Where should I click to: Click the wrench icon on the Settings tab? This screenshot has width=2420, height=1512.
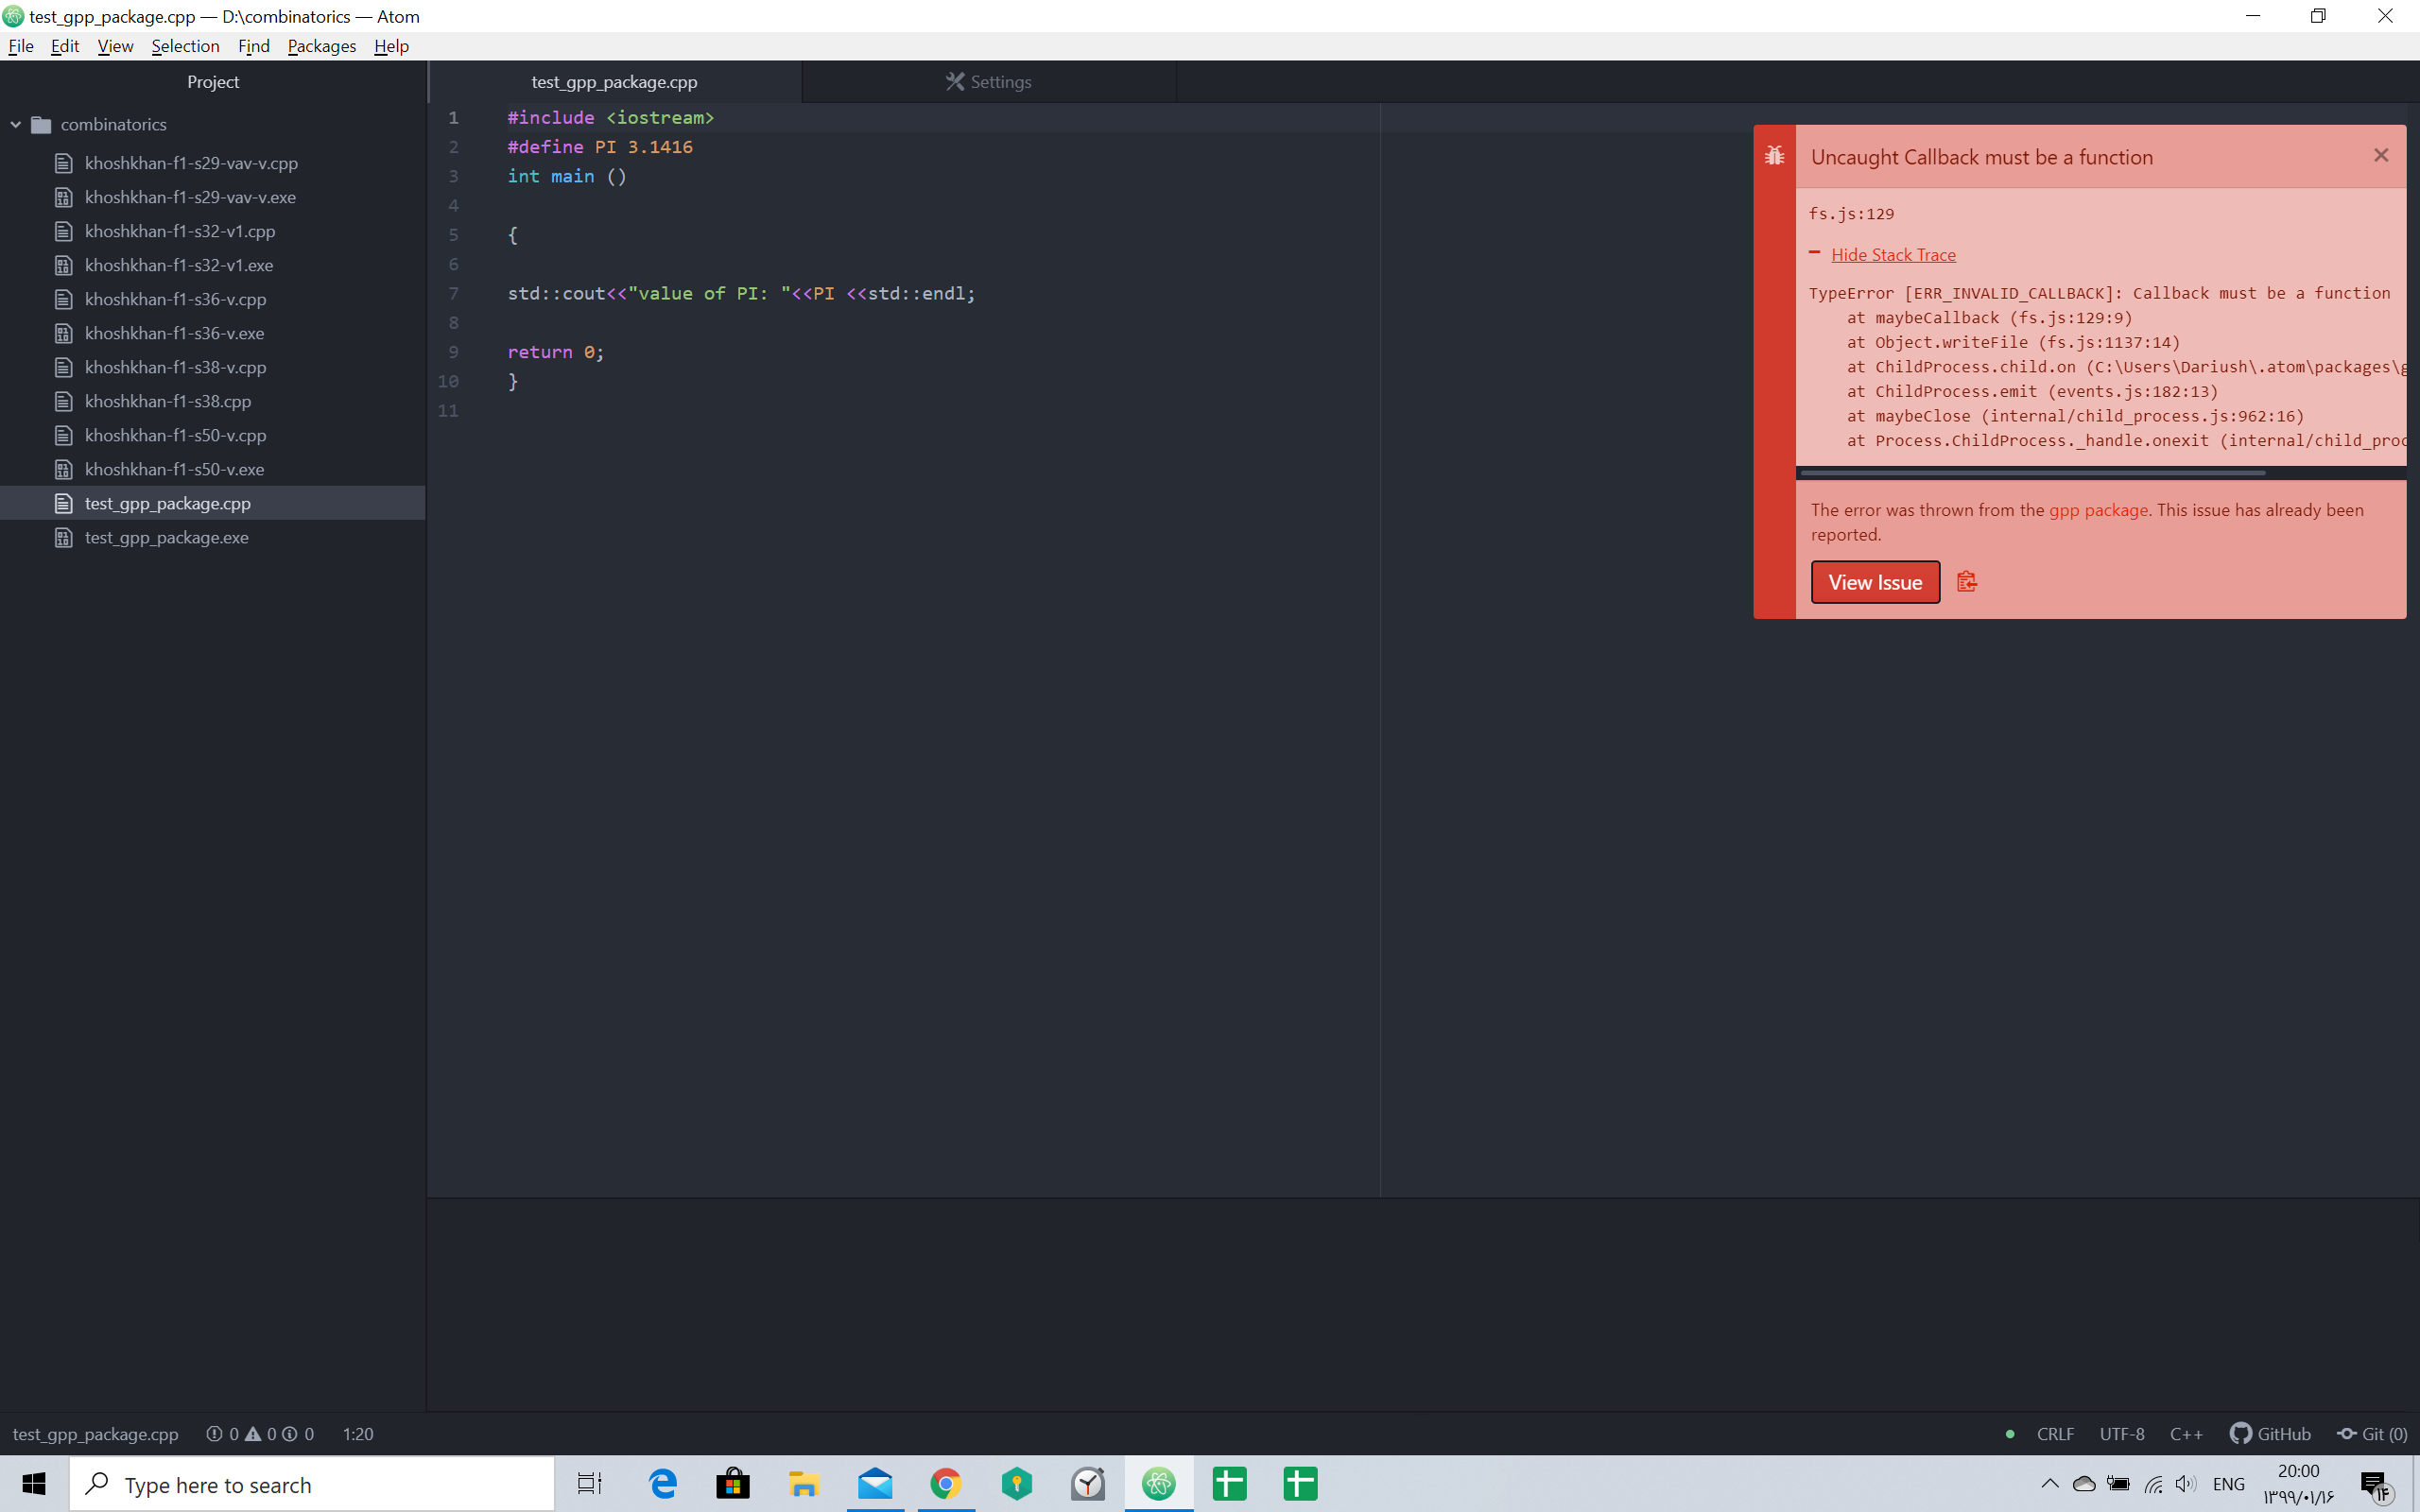coord(954,81)
